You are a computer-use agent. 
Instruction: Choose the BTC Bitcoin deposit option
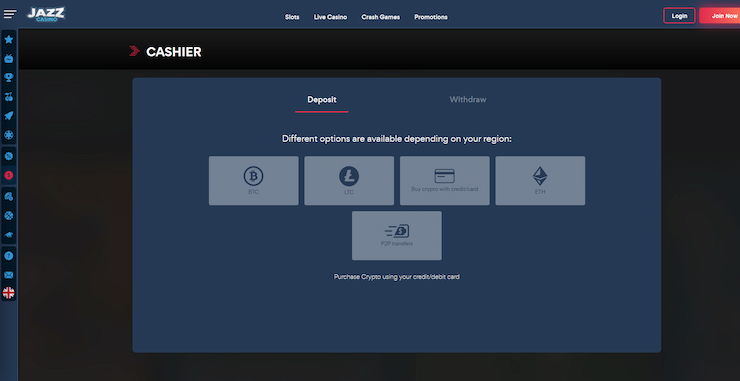[x=253, y=181]
